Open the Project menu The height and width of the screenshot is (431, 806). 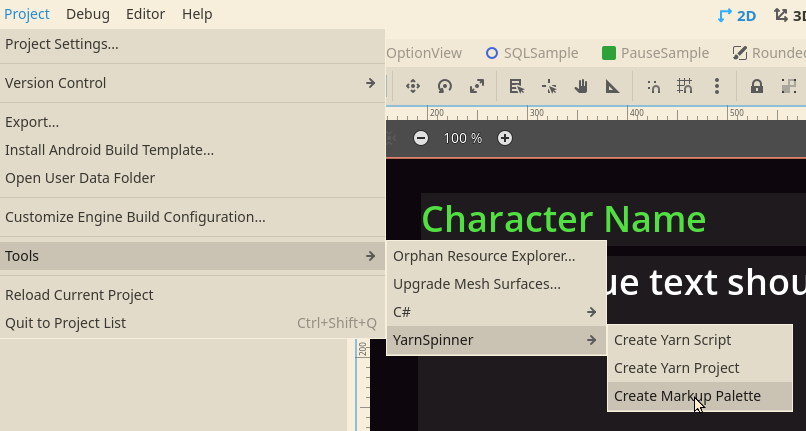[27, 14]
